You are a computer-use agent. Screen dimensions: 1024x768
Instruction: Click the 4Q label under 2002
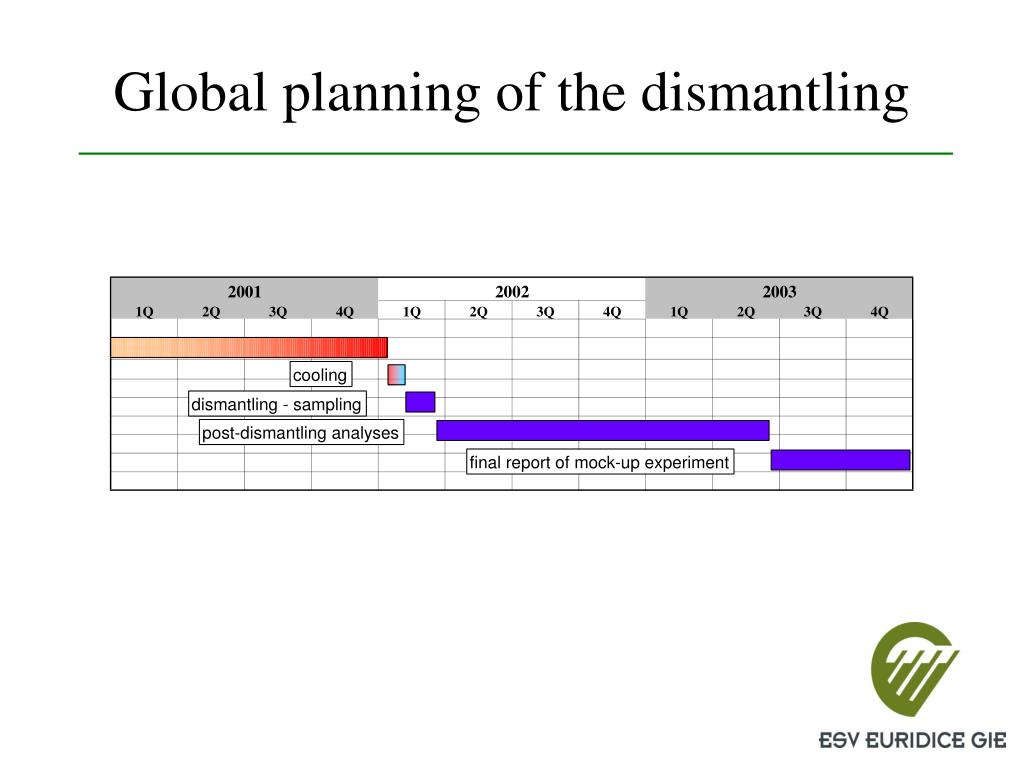click(612, 312)
